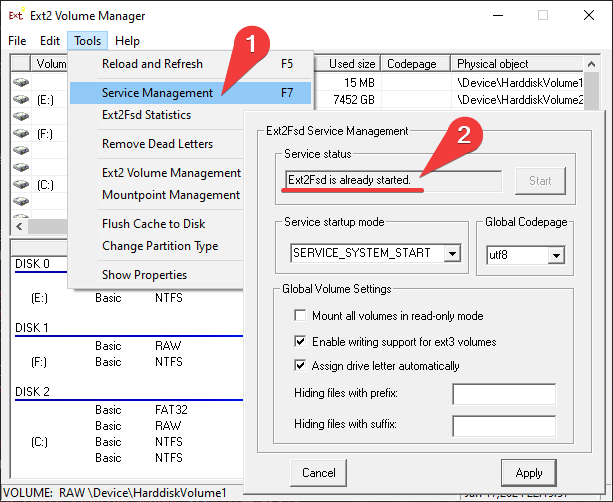Click the Ext2 Volume Manager title bar icon
The height and width of the screenshot is (502, 613).
click(17, 16)
